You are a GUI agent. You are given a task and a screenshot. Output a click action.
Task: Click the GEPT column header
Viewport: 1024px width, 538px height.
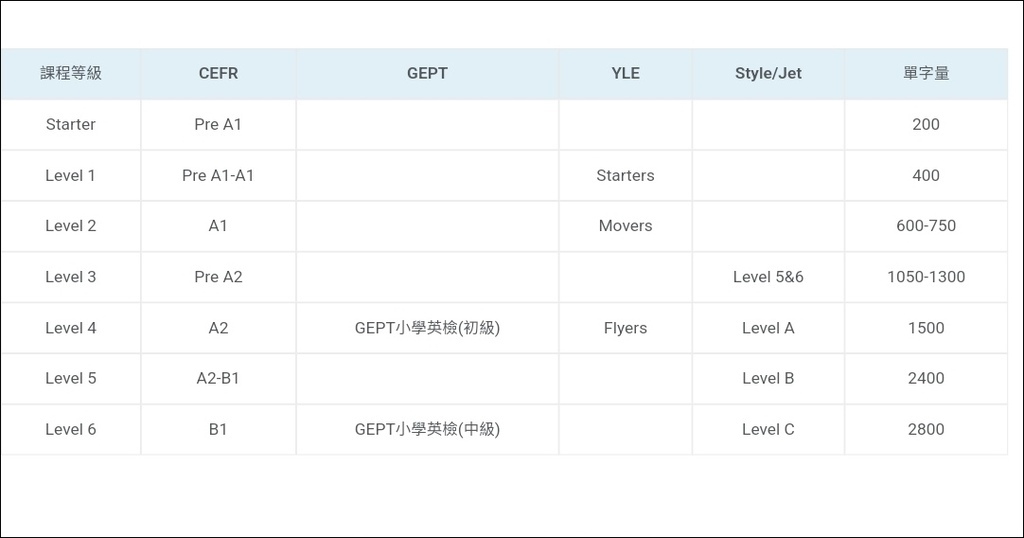(x=427, y=73)
